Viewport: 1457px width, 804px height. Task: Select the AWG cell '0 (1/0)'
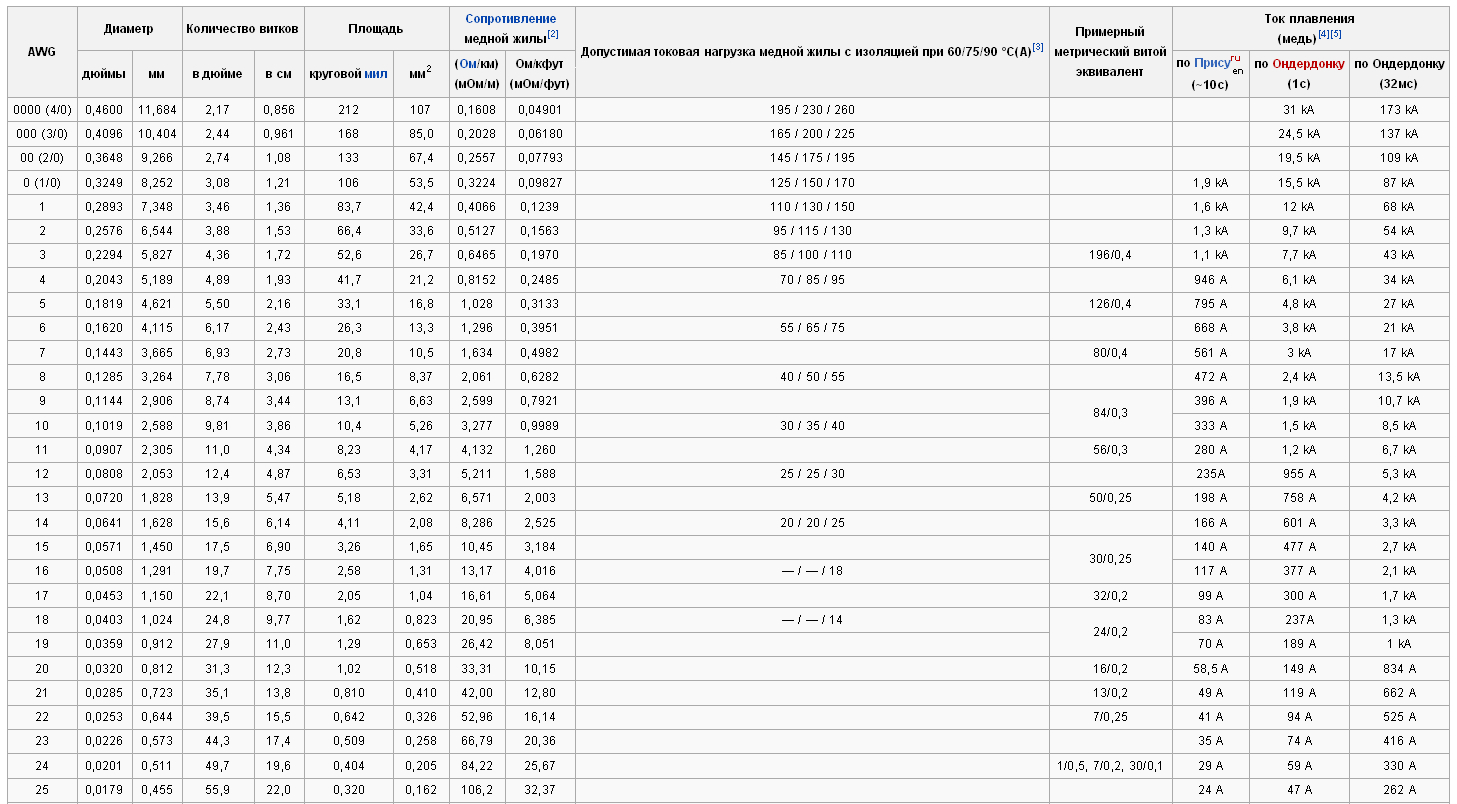[41, 183]
